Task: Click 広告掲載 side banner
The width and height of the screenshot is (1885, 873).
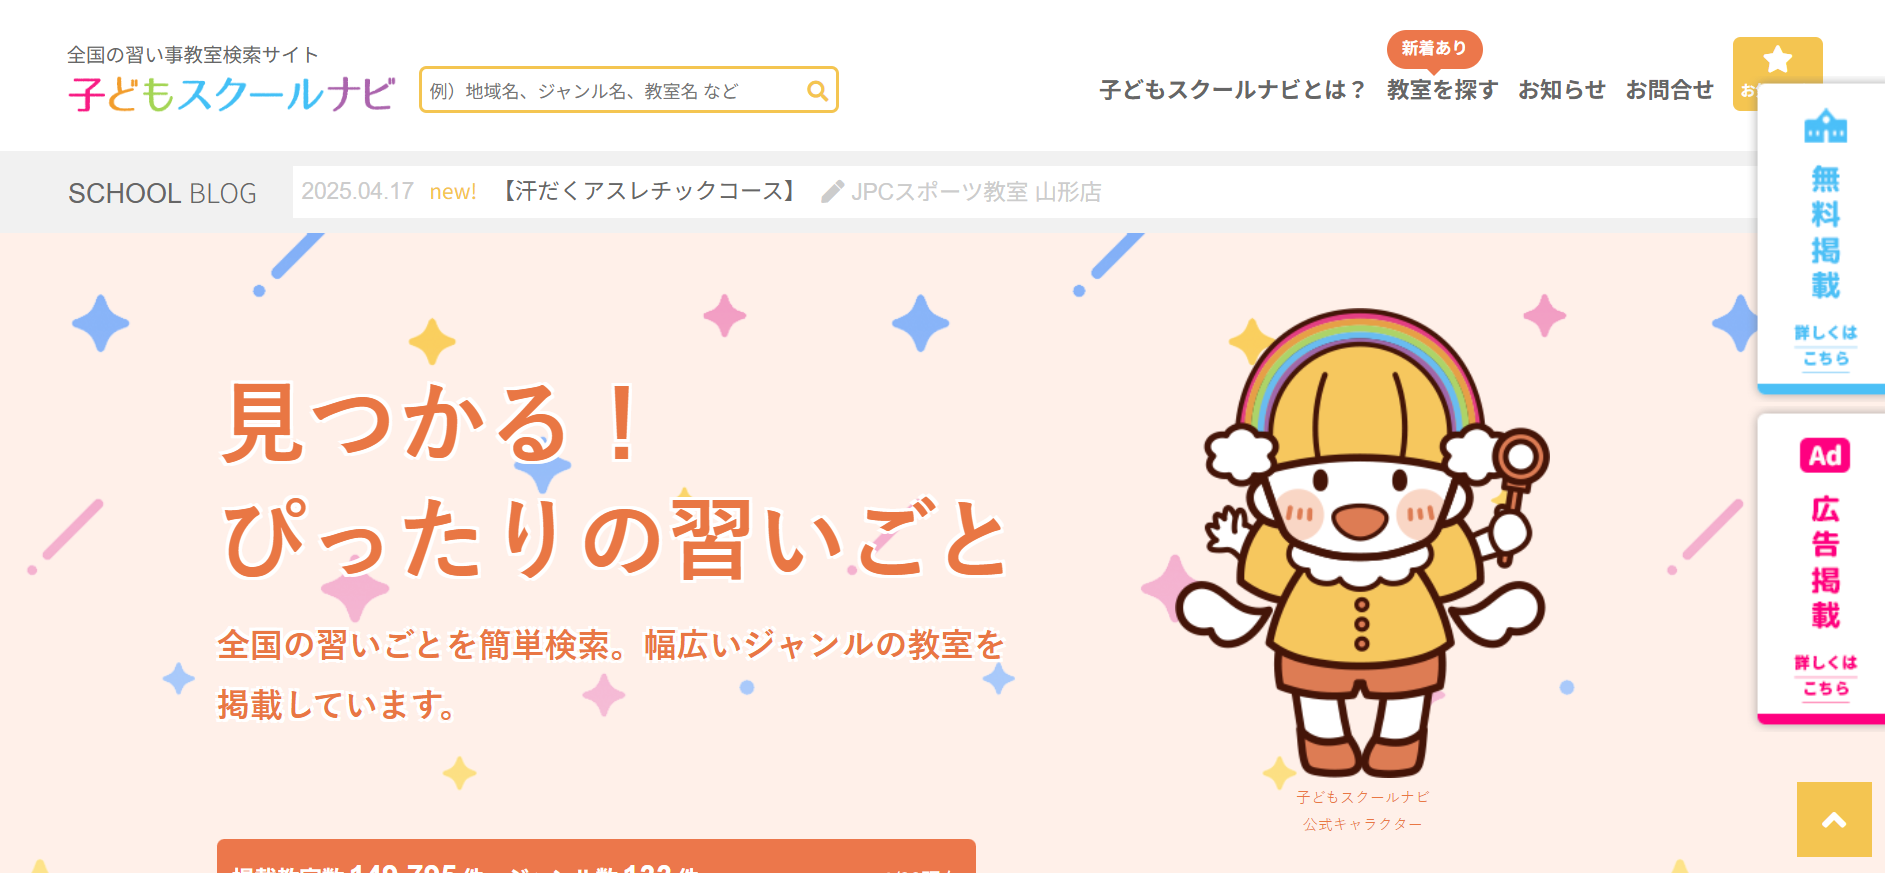Action: 1824,569
